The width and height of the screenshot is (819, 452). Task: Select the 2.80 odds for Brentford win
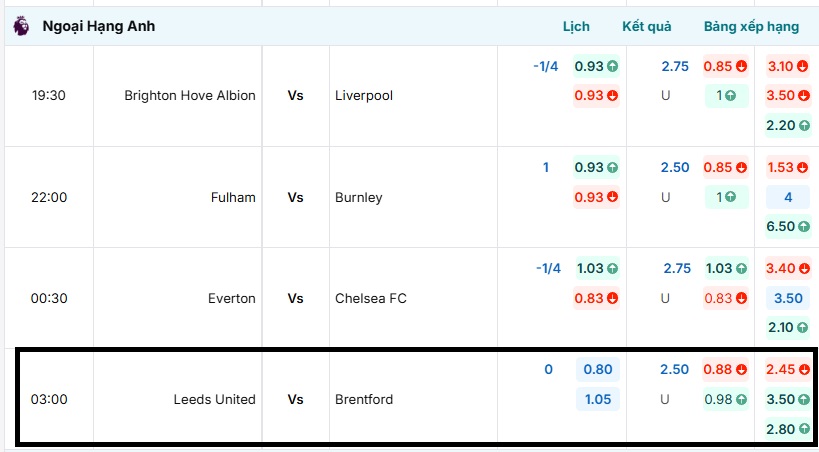(788, 428)
